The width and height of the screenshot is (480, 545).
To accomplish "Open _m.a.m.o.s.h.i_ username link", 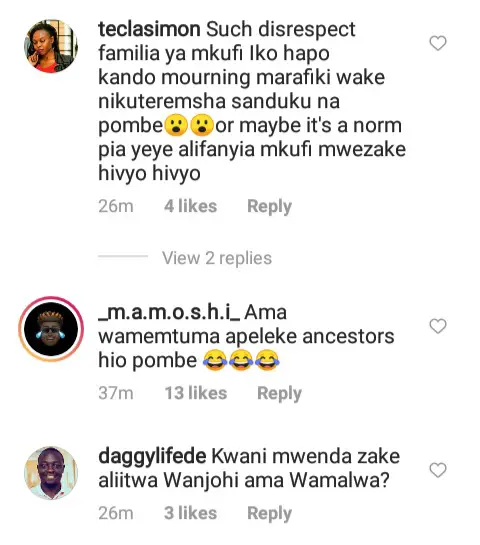I will [169, 312].
